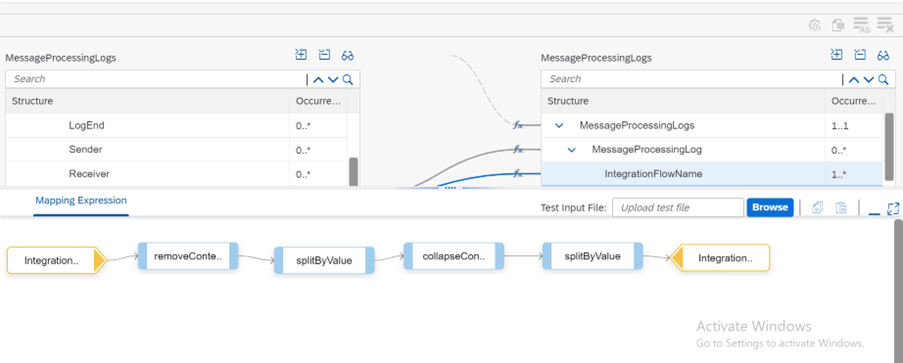Go to next search result in right panel
This screenshot has height=363, width=903.
click(868, 80)
